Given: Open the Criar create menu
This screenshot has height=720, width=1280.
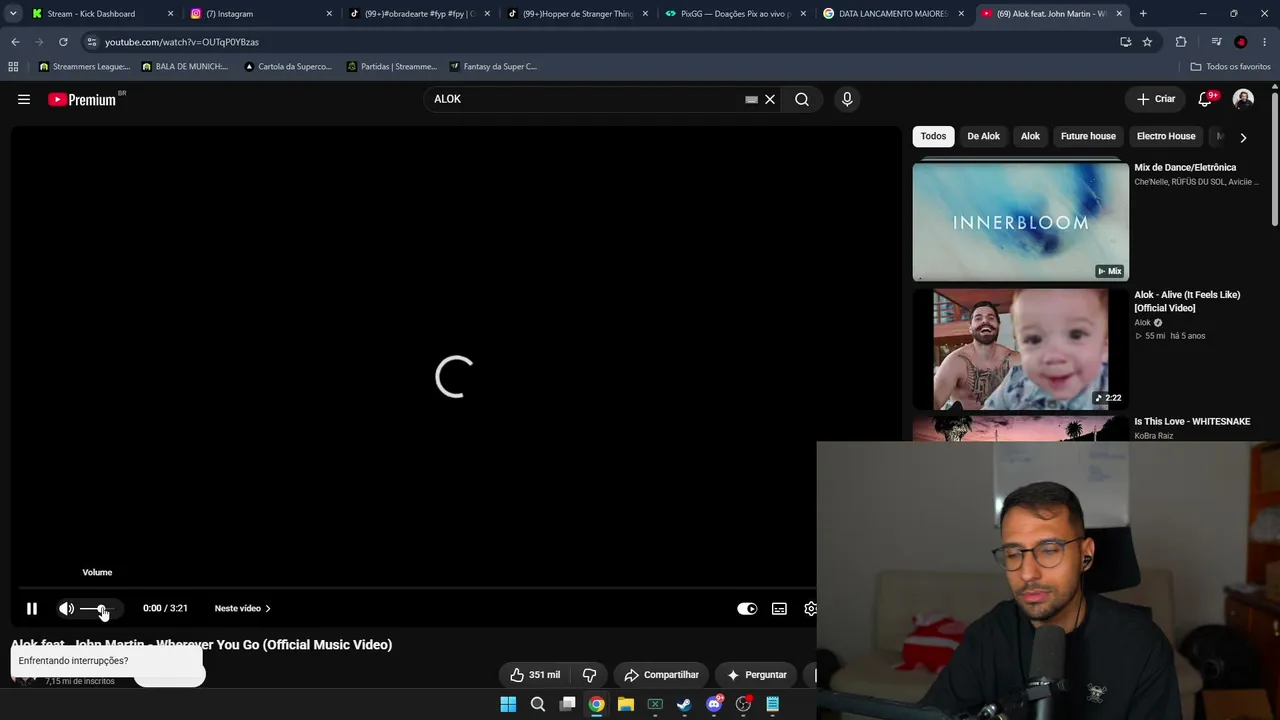Looking at the screenshot, I should (x=1155, y=99).
